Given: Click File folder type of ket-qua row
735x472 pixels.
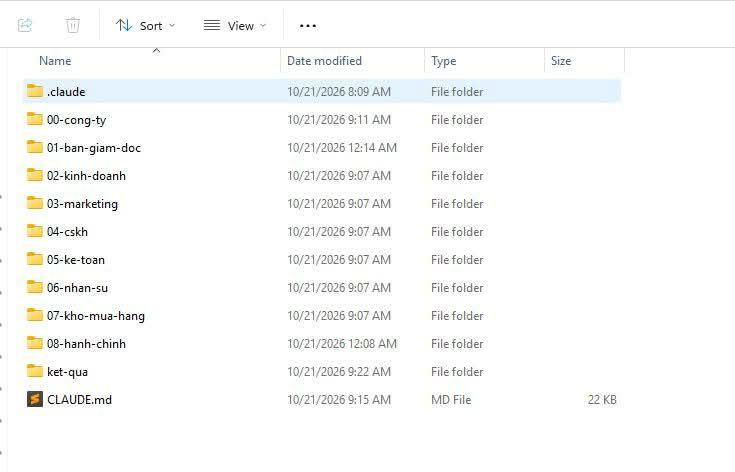Looking at the screenshot, I should coord(457,372).
